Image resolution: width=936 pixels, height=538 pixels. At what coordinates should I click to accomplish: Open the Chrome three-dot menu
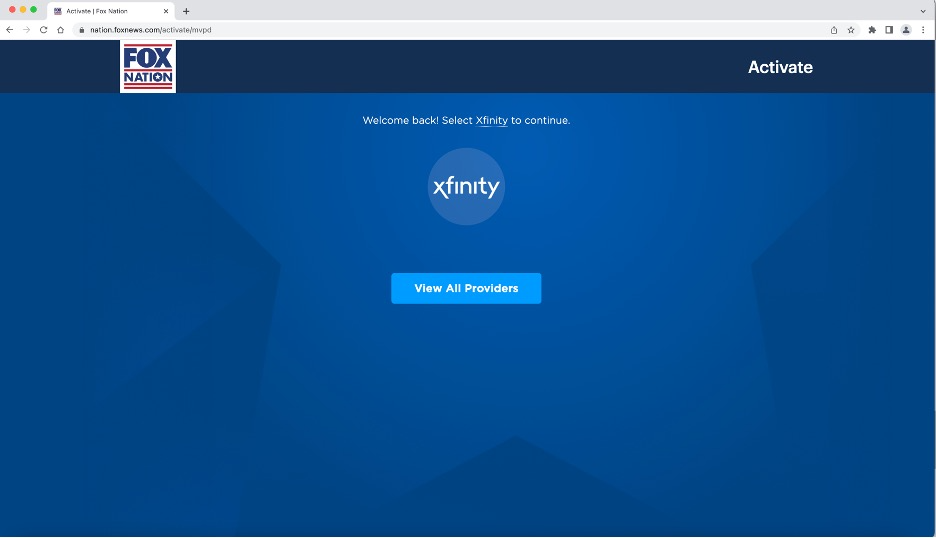click(923, 30)
